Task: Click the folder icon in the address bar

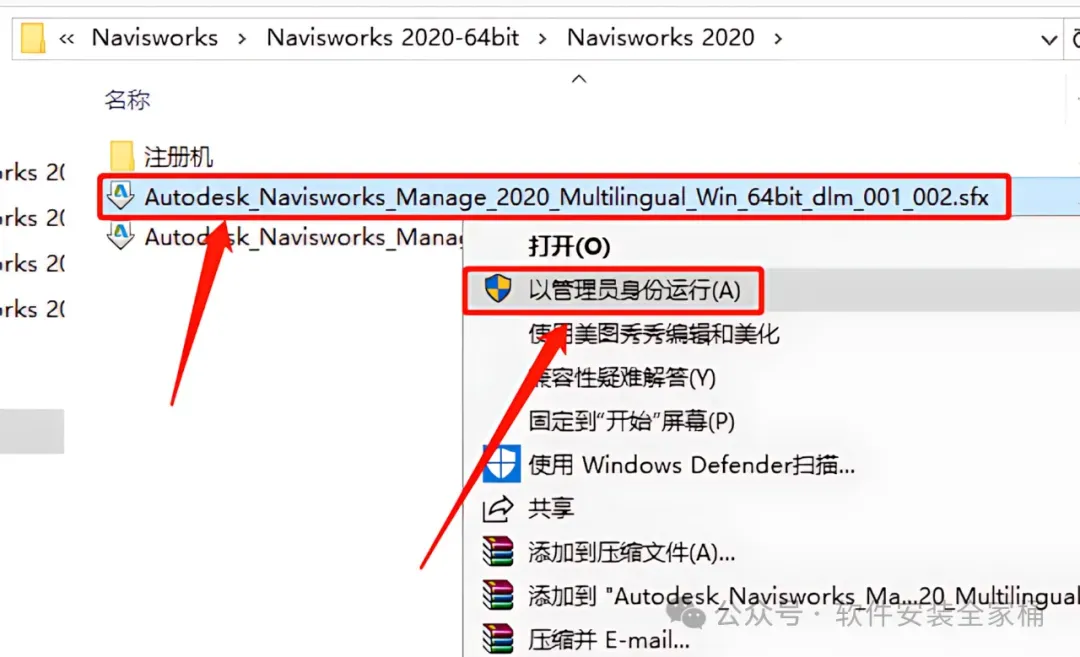Action: click(32, 38)
